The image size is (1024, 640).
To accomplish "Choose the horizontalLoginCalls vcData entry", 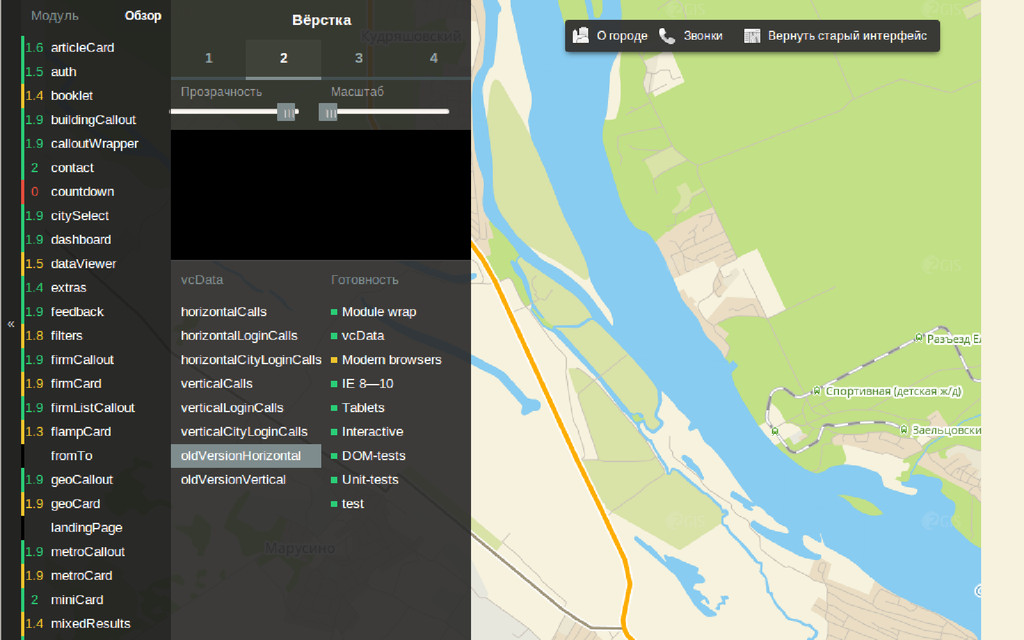I will click(239, 336).
